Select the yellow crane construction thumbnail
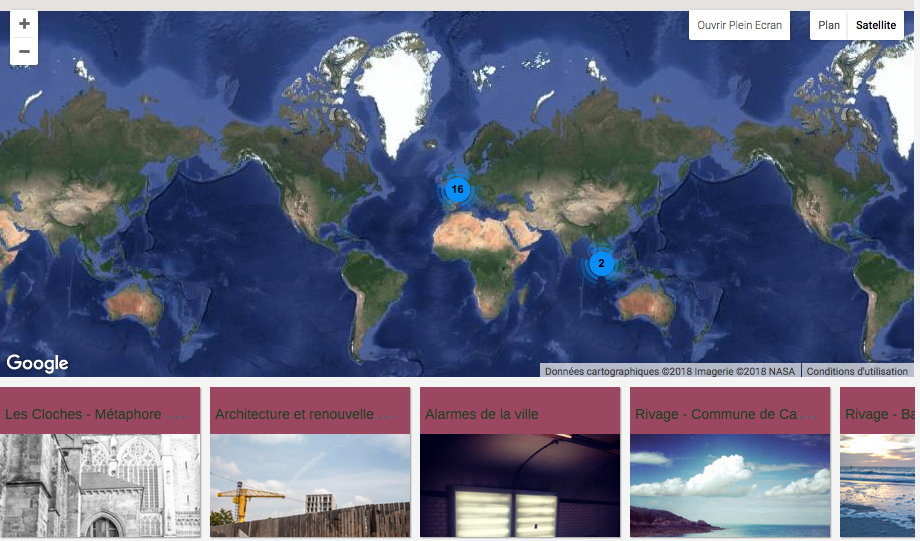920x541 pixels. click(310, 485)
